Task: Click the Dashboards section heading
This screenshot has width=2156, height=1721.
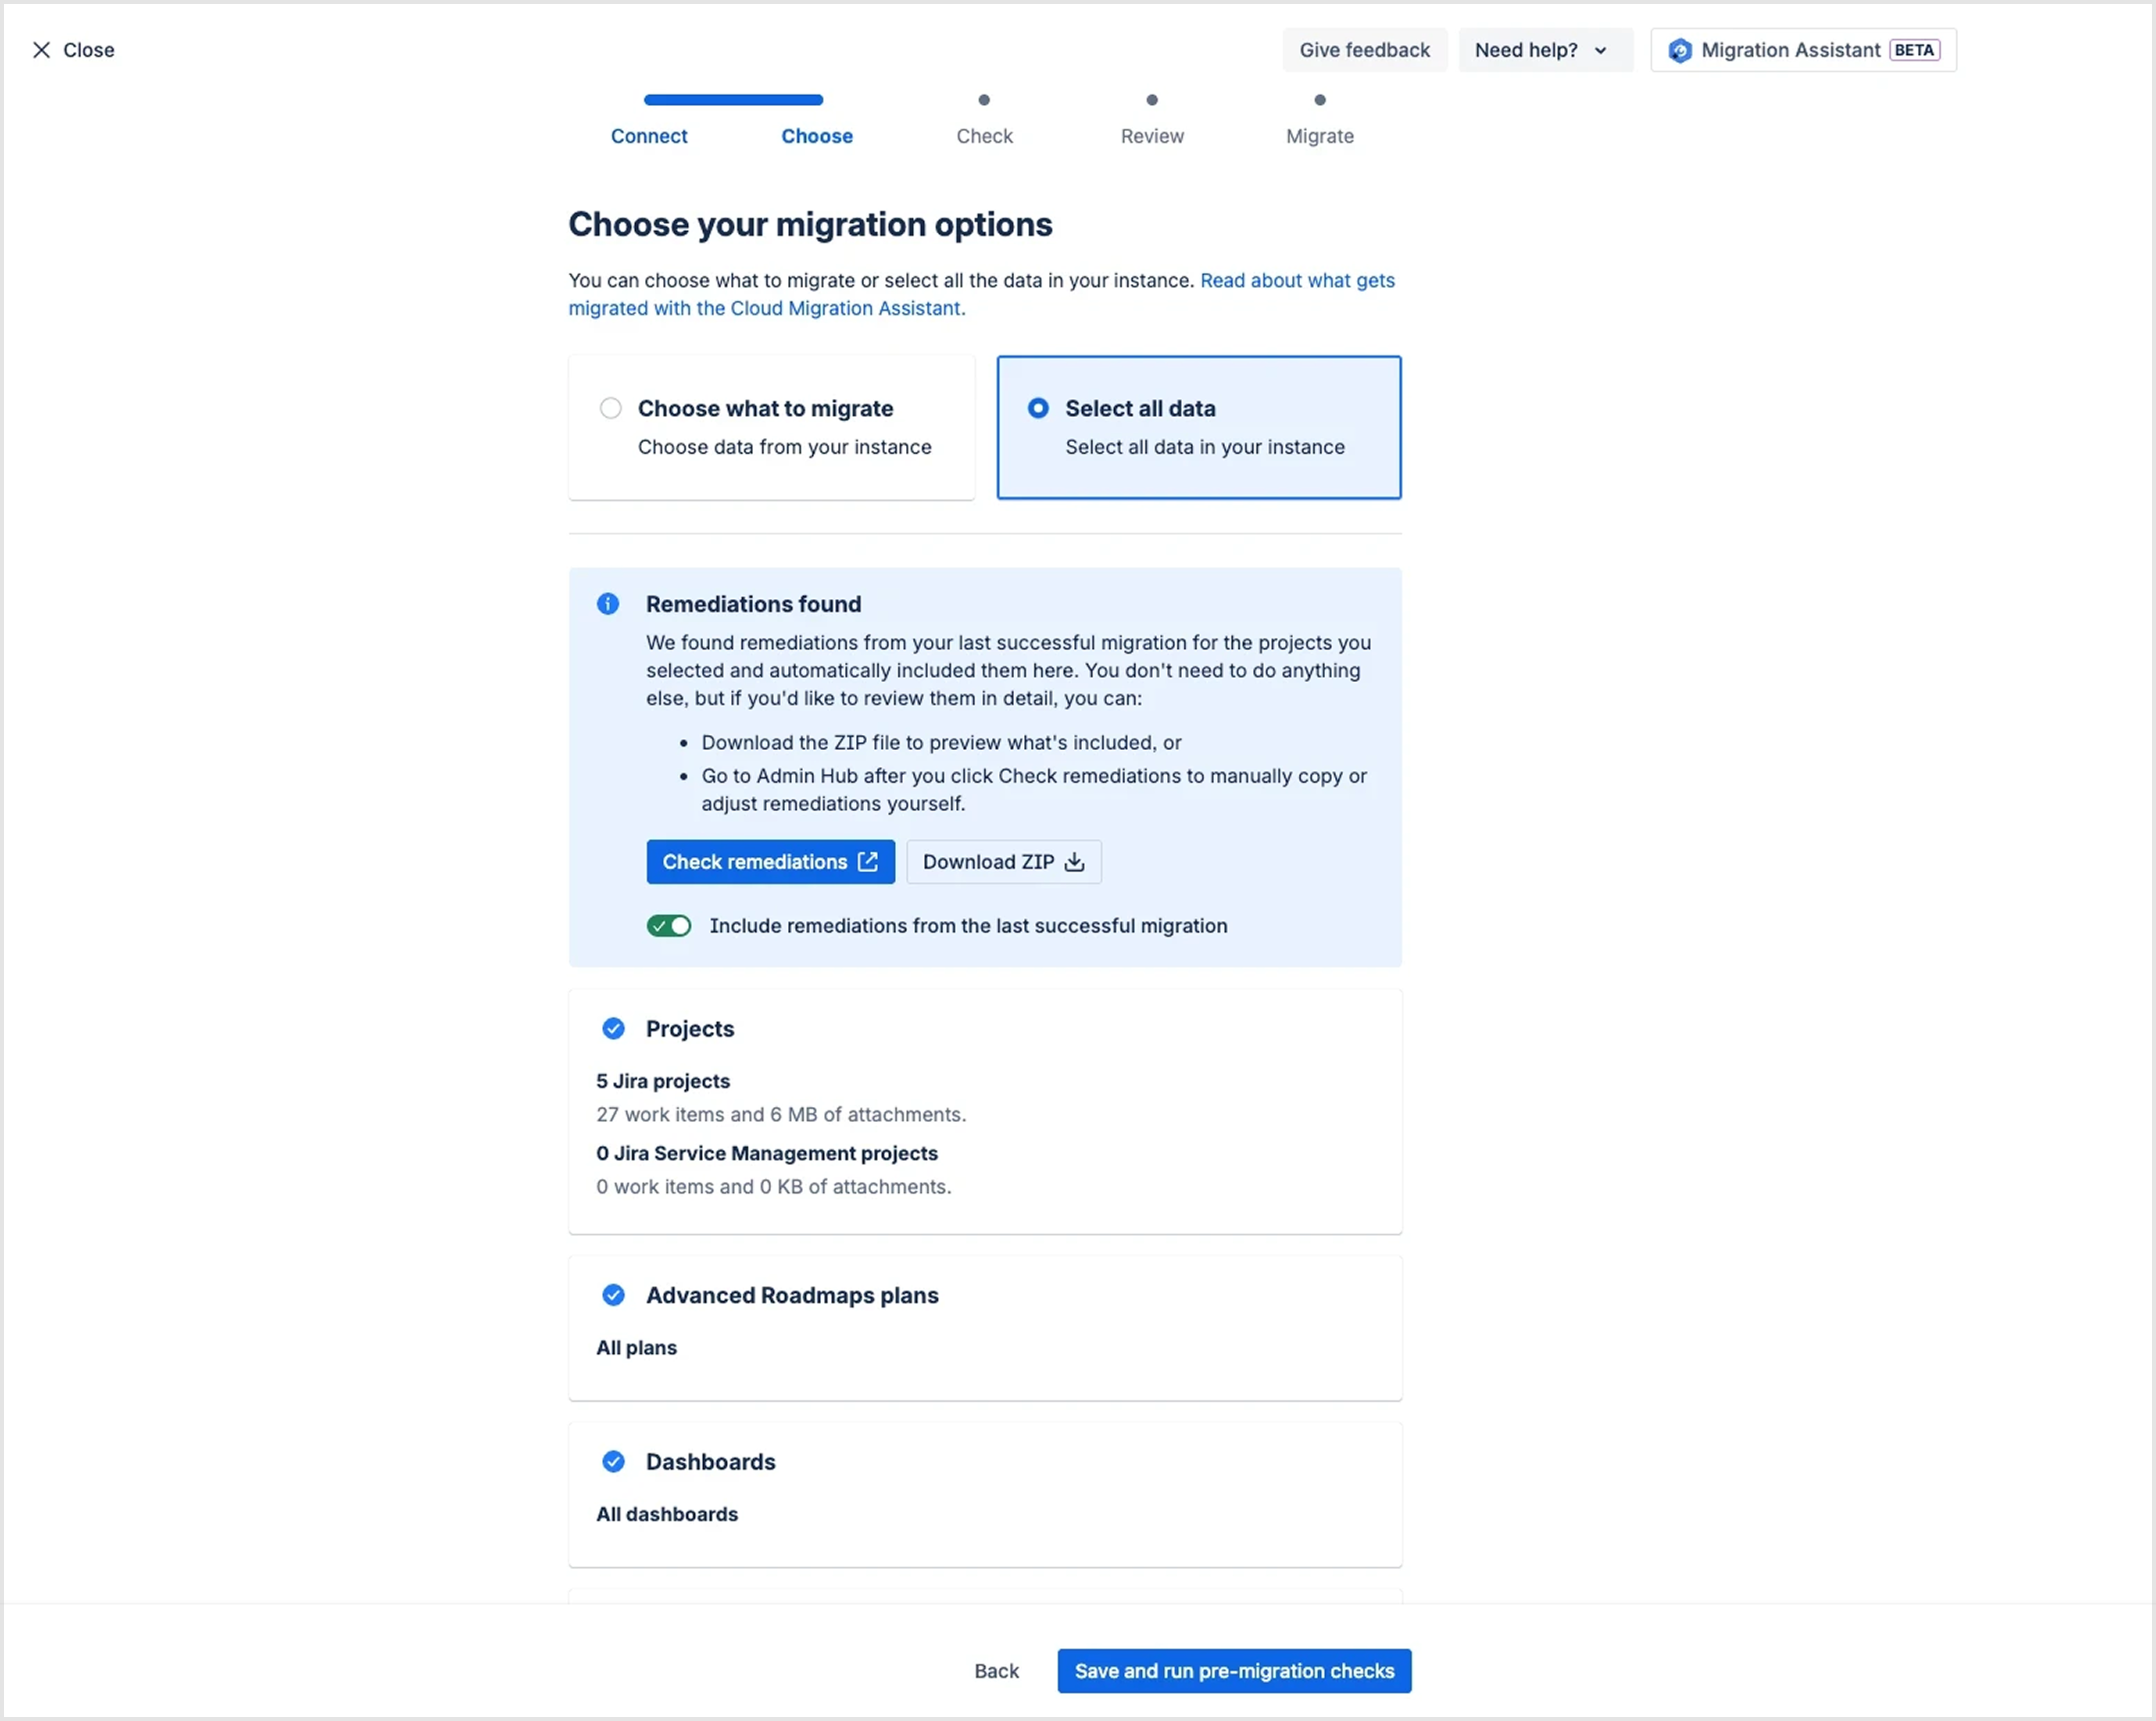Action: click(711, 1462)
